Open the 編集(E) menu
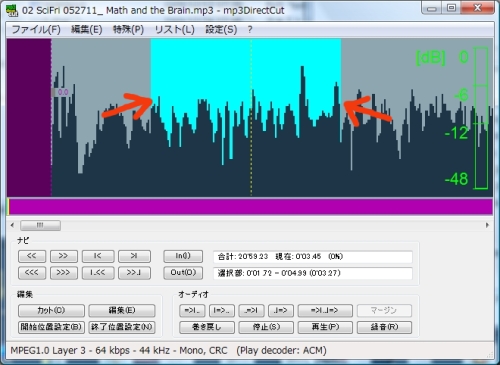Viewport: 500px width, 365px height. pos(86,30)
